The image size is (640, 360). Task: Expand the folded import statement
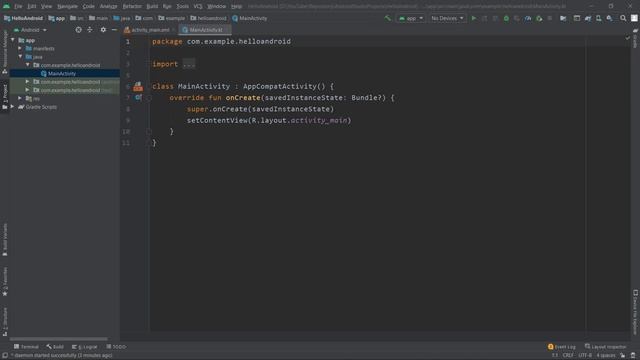coord(189,64)
